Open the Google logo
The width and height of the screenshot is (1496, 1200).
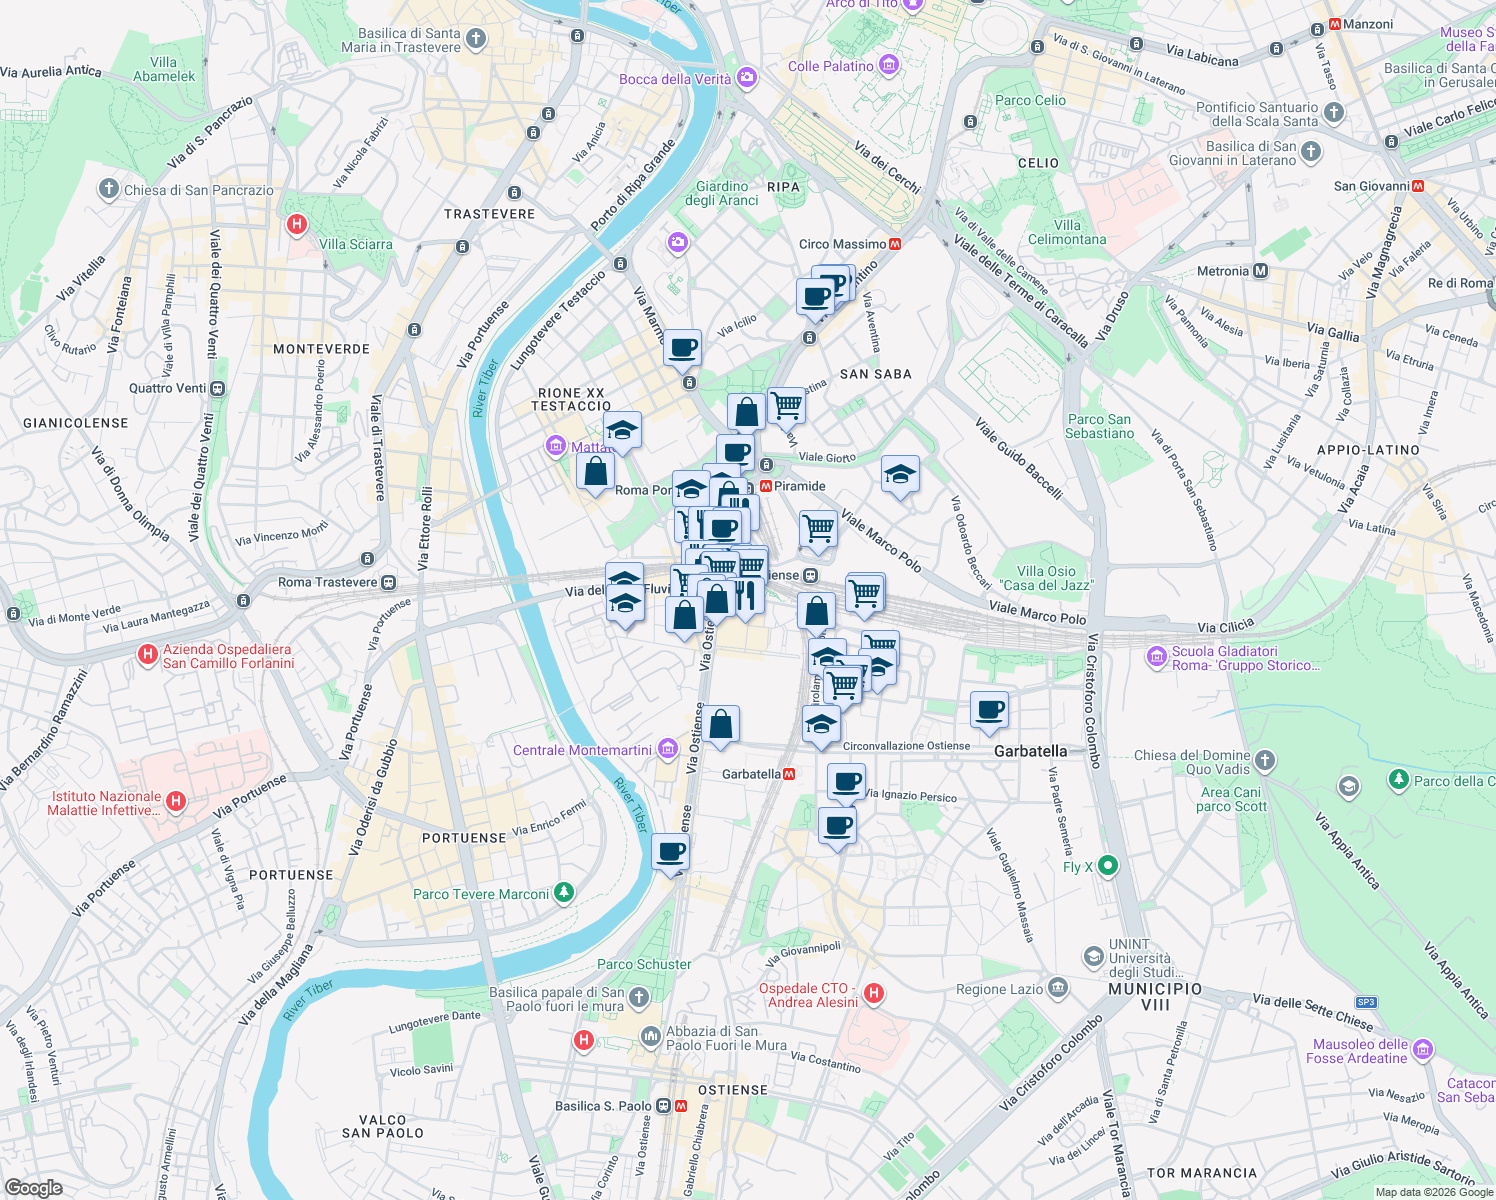click(x=32, y=1188)
